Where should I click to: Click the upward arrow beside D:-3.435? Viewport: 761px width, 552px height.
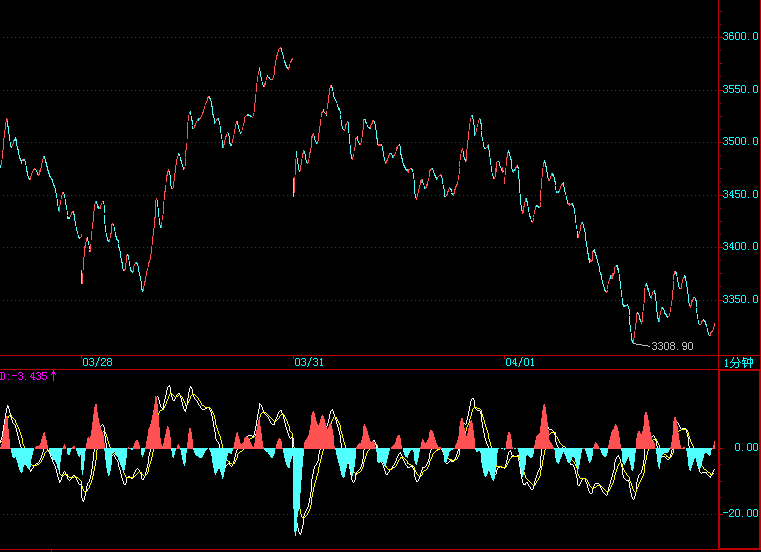click(x=54, y=376)
